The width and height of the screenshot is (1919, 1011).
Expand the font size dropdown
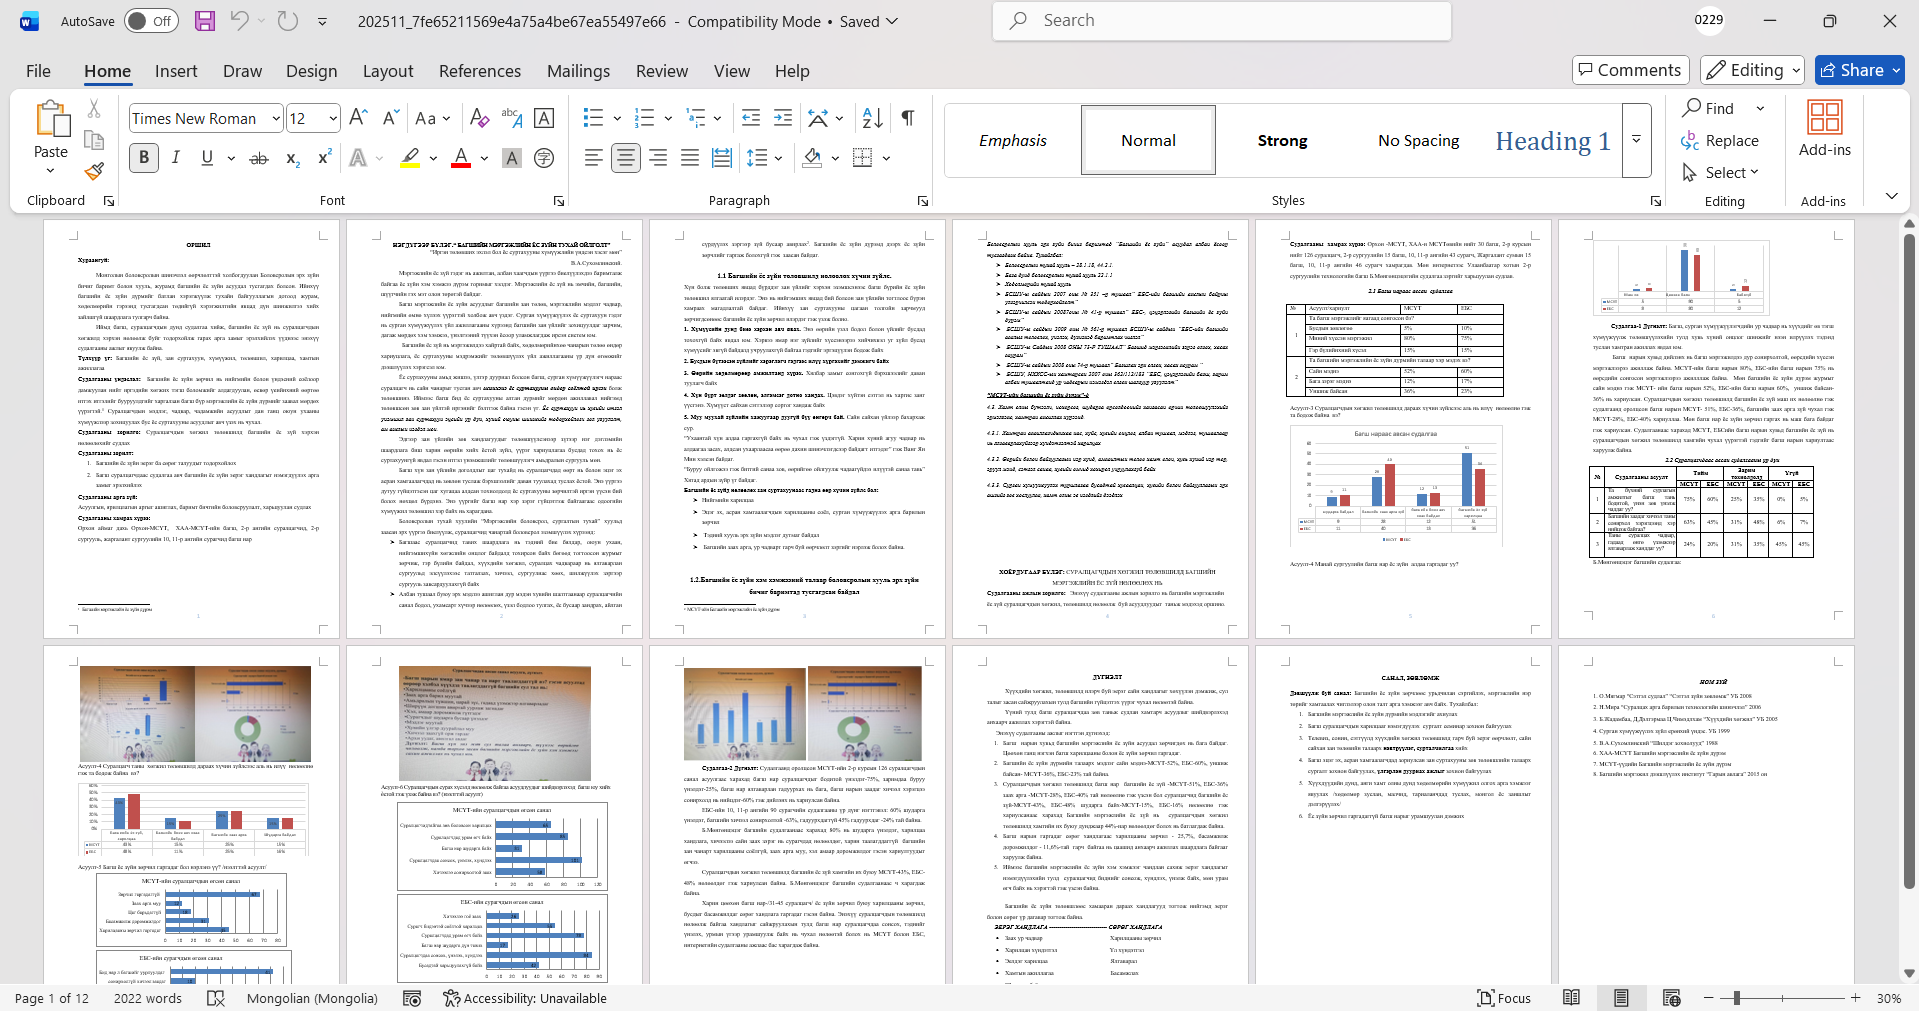pyautogui.click(x=333, y=119)
